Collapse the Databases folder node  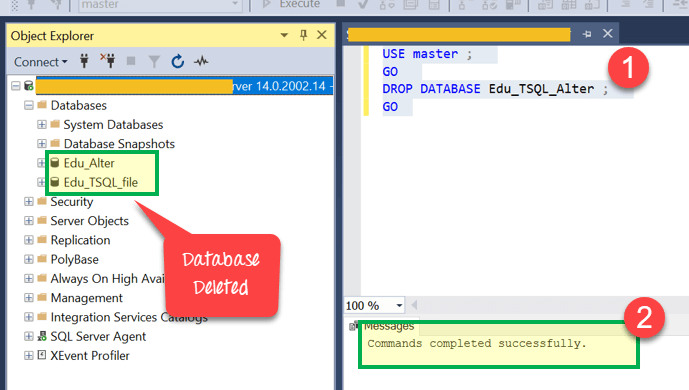(29, 105)
